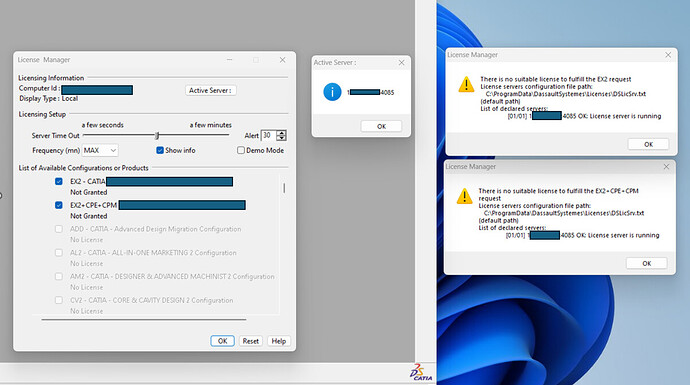Uncheck the EX2 - CATIA configuration checkbox
The width and height of the screenshot is (690, 385).
(x=59, y=181)
